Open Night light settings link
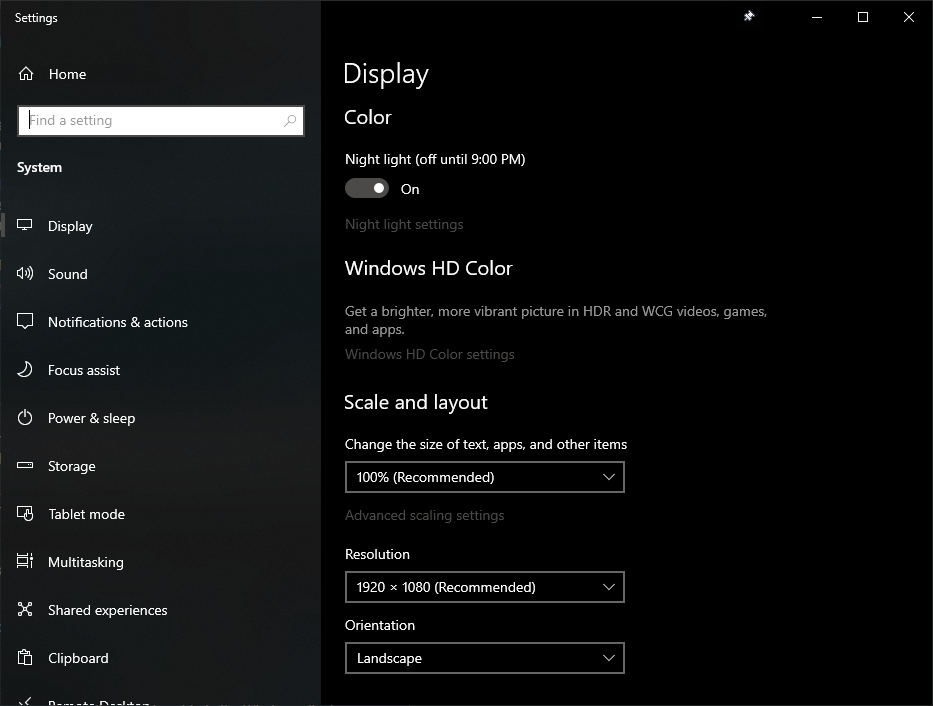This screenshot has height=706, width=933. coord(404,224)
